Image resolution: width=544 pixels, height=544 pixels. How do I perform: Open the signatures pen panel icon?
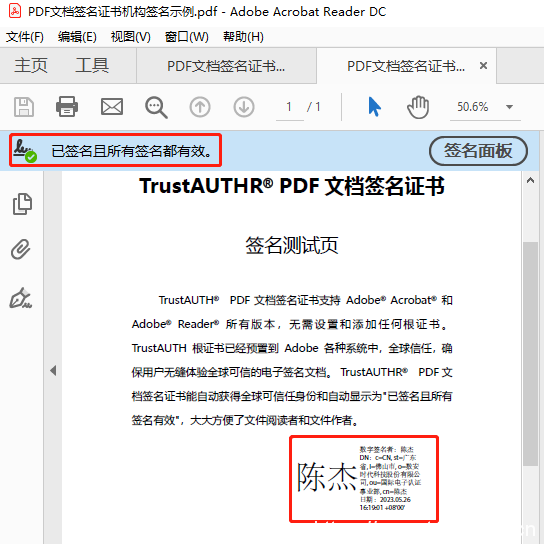click(21, 298)
